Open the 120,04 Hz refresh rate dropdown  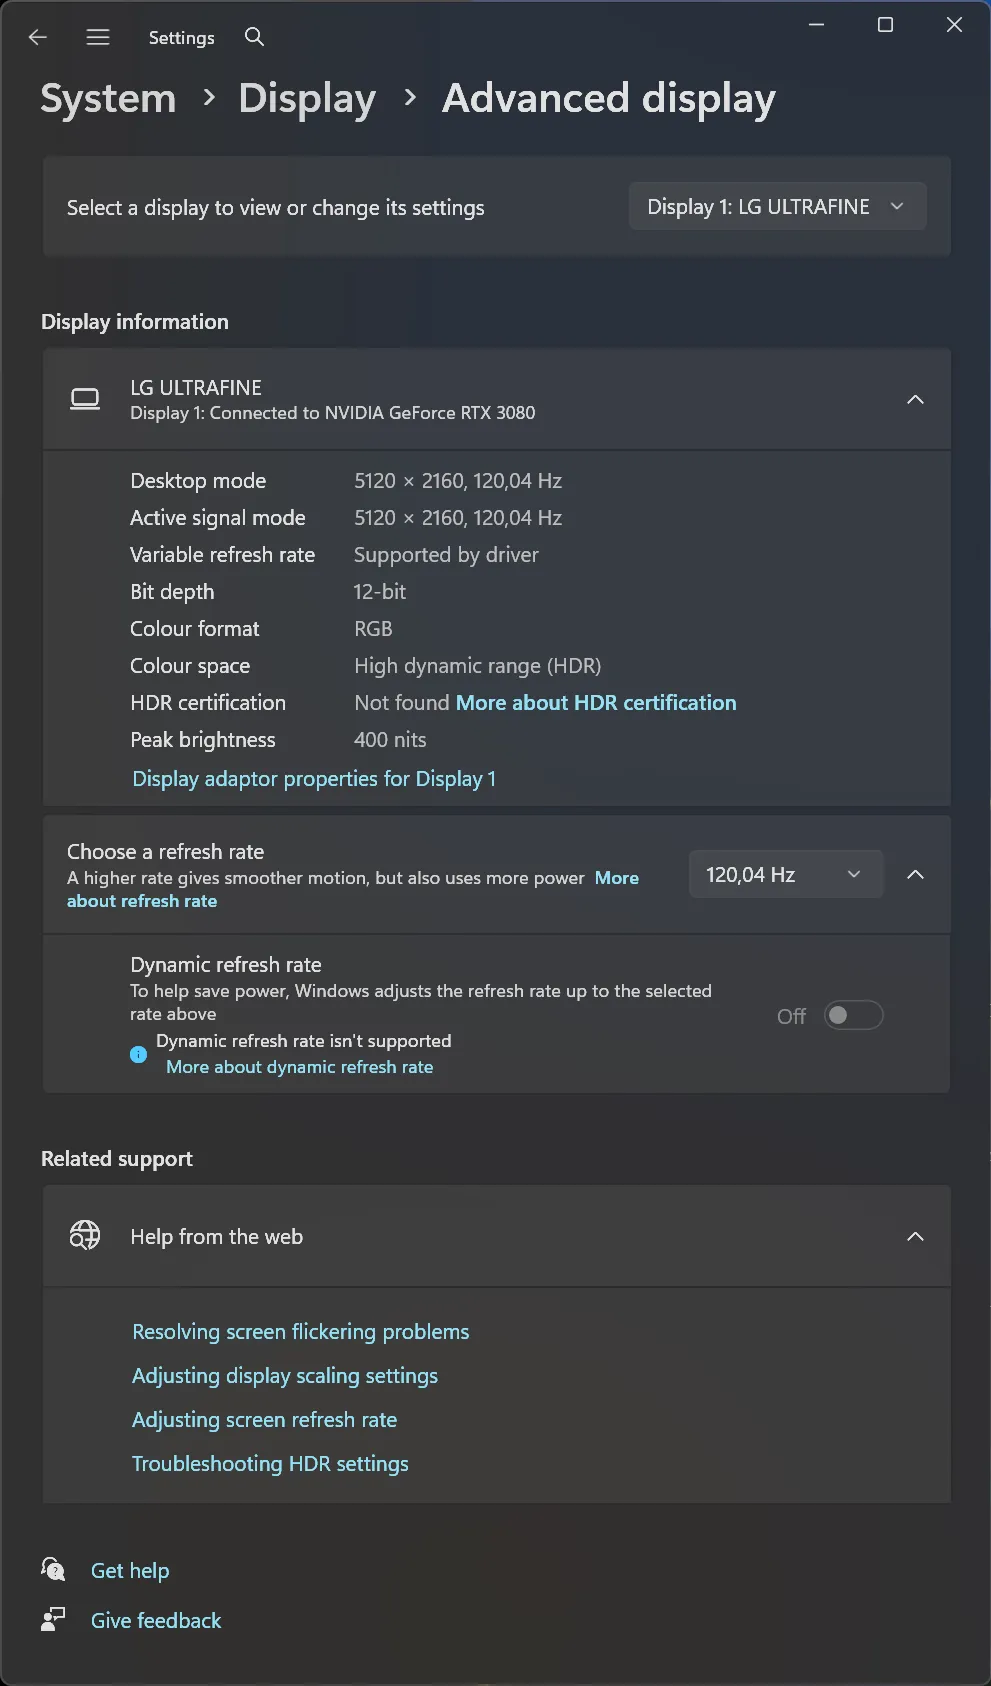786,874
